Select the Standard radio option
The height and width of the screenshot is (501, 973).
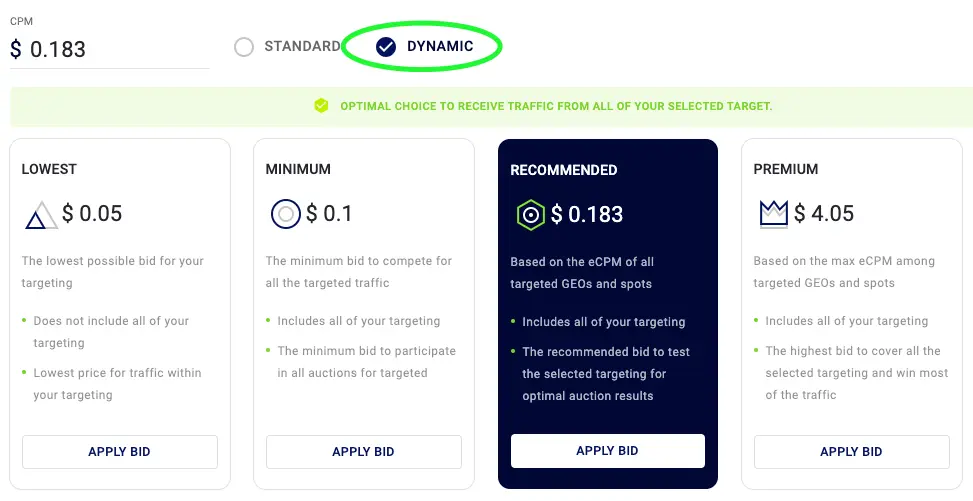(x=244, y=47)
